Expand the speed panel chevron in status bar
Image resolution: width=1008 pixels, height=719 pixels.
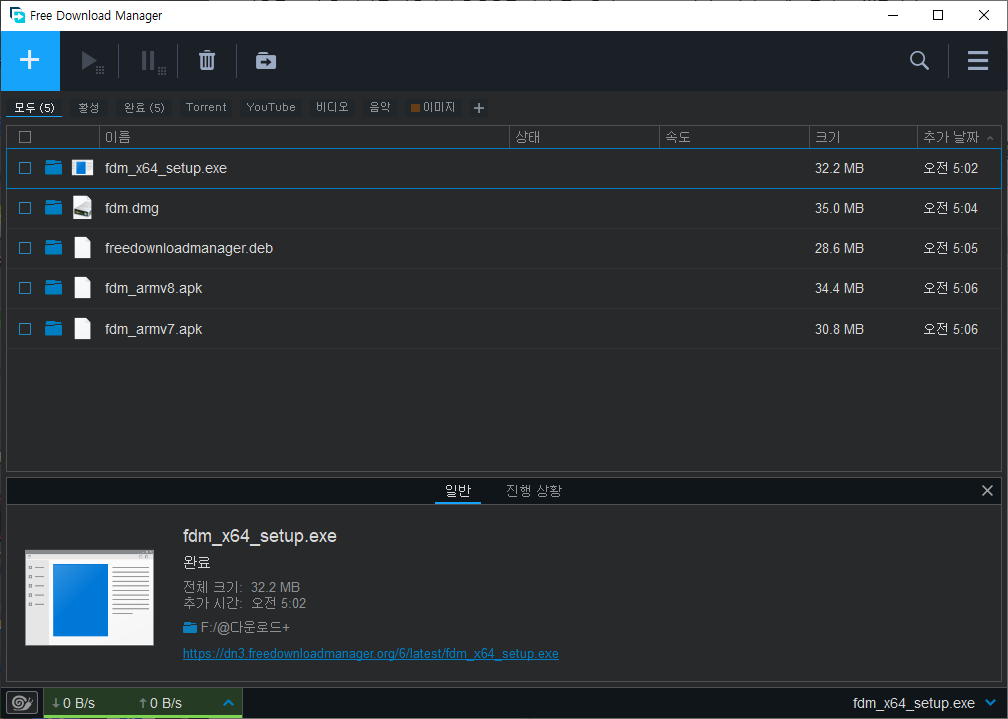pyautogui.click(x=228, y=703)
